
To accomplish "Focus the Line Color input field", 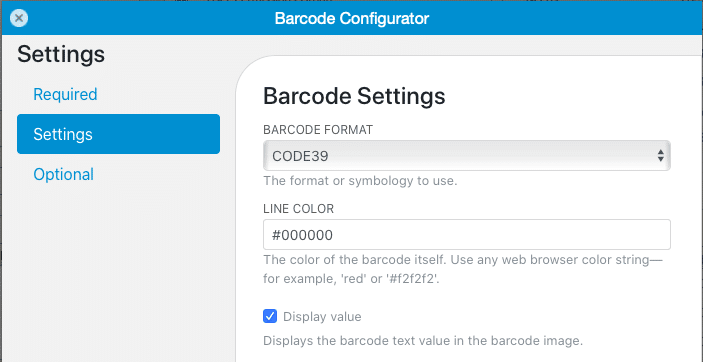I will tap(467, 235).
